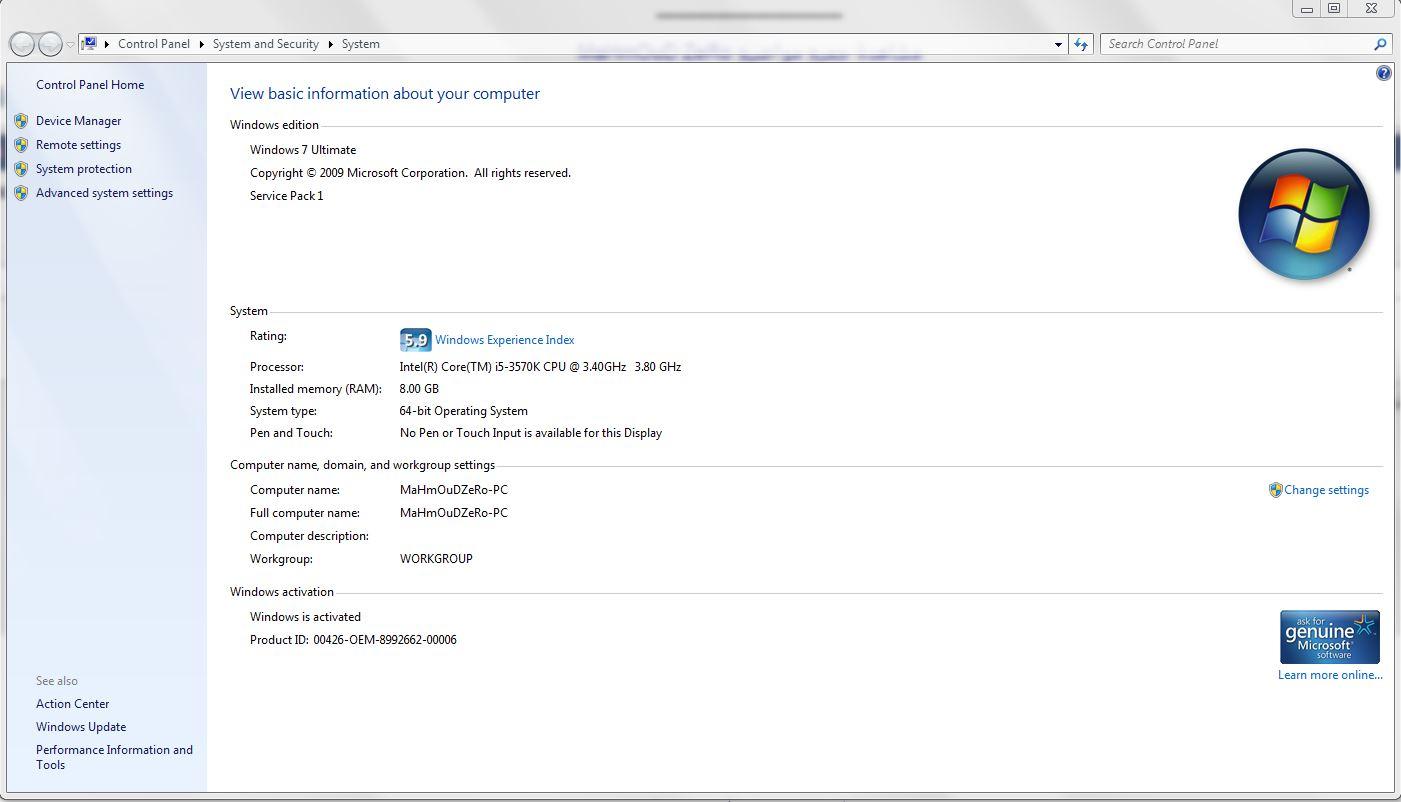1401x802 pixels.
Task: Click the WORKGROUP value
Action: [436, 559]
